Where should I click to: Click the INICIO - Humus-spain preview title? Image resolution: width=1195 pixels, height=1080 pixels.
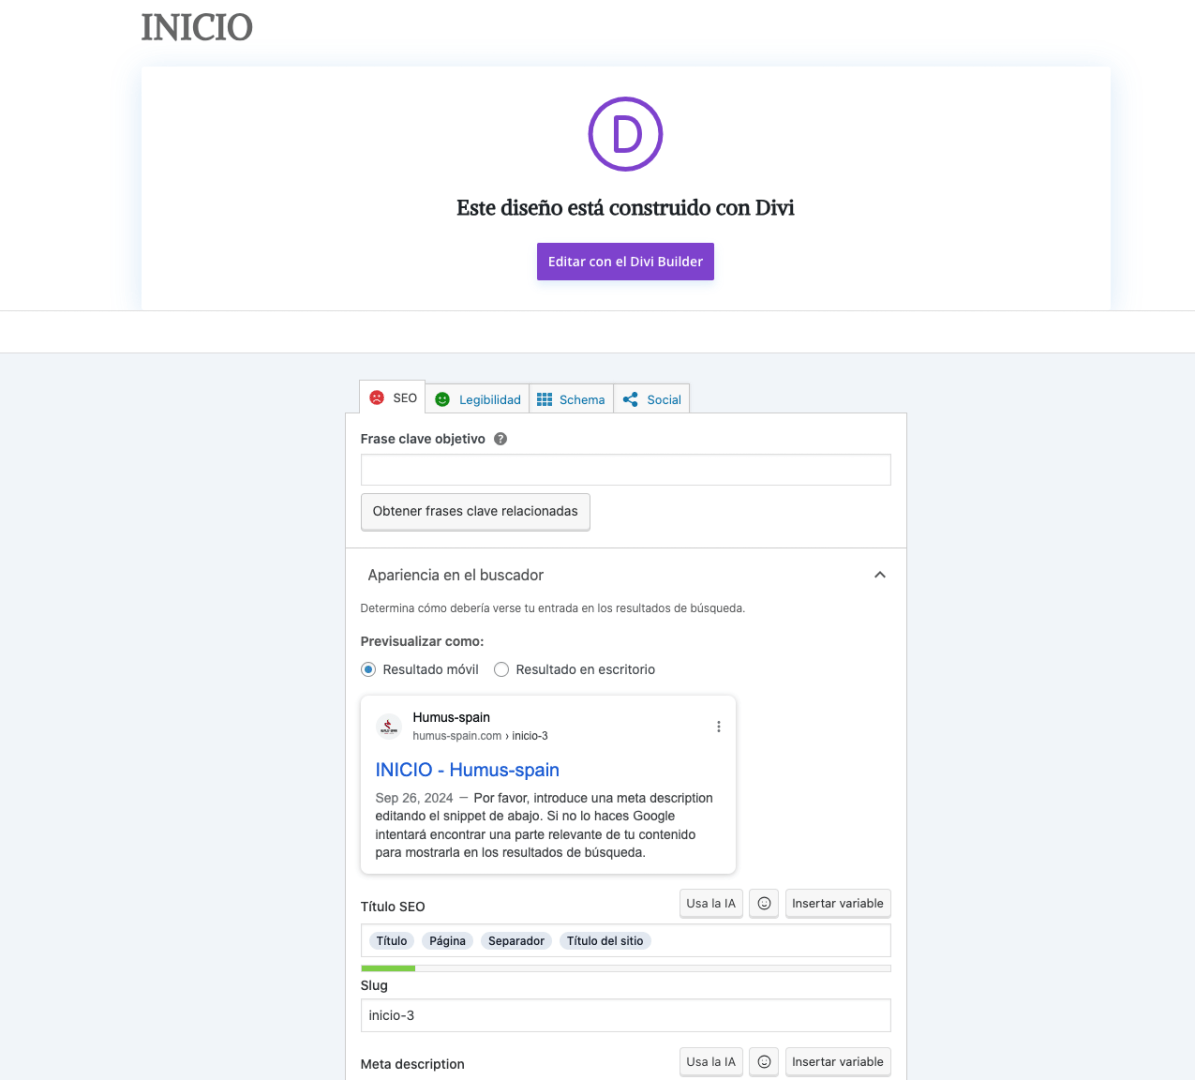[x=467, y=770]
